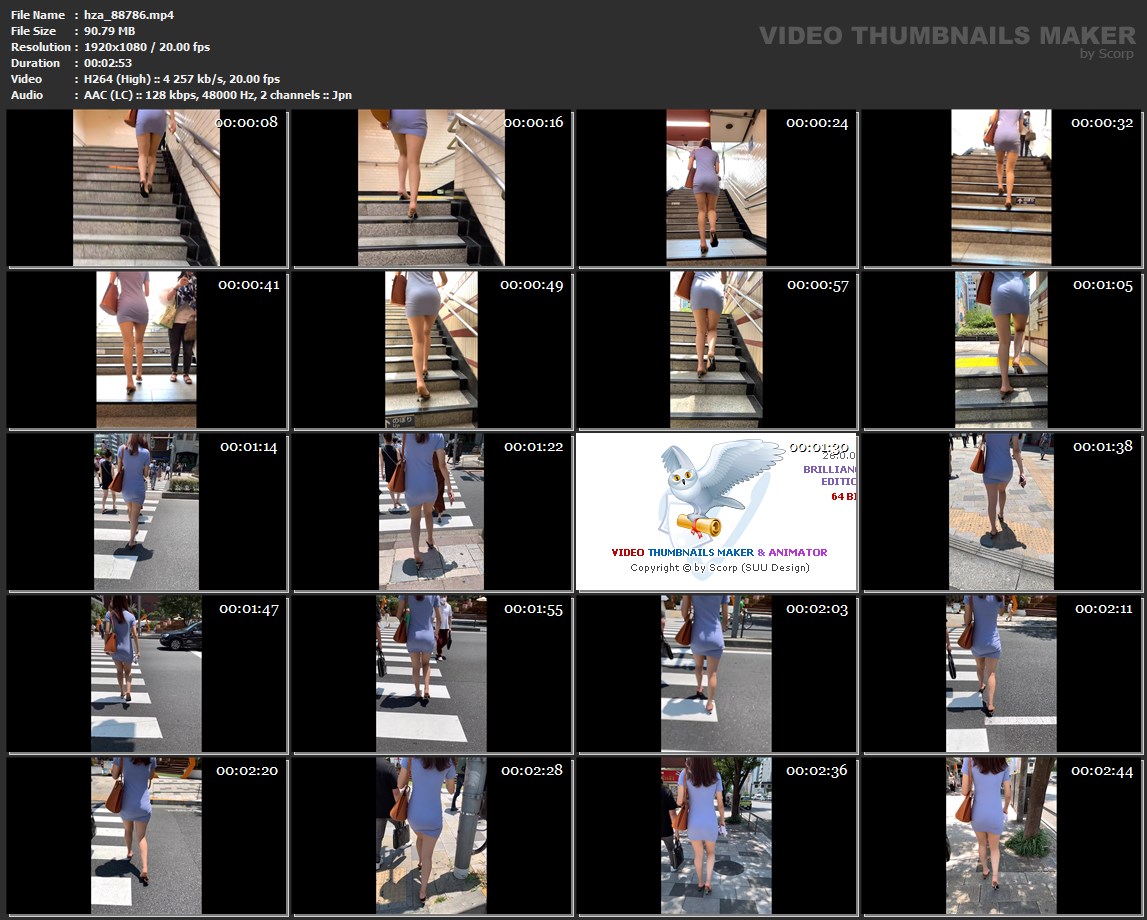1147x920 pixels.
Task: Click the "by Scorp" watermark text
Action: [x=1106, y=54]
